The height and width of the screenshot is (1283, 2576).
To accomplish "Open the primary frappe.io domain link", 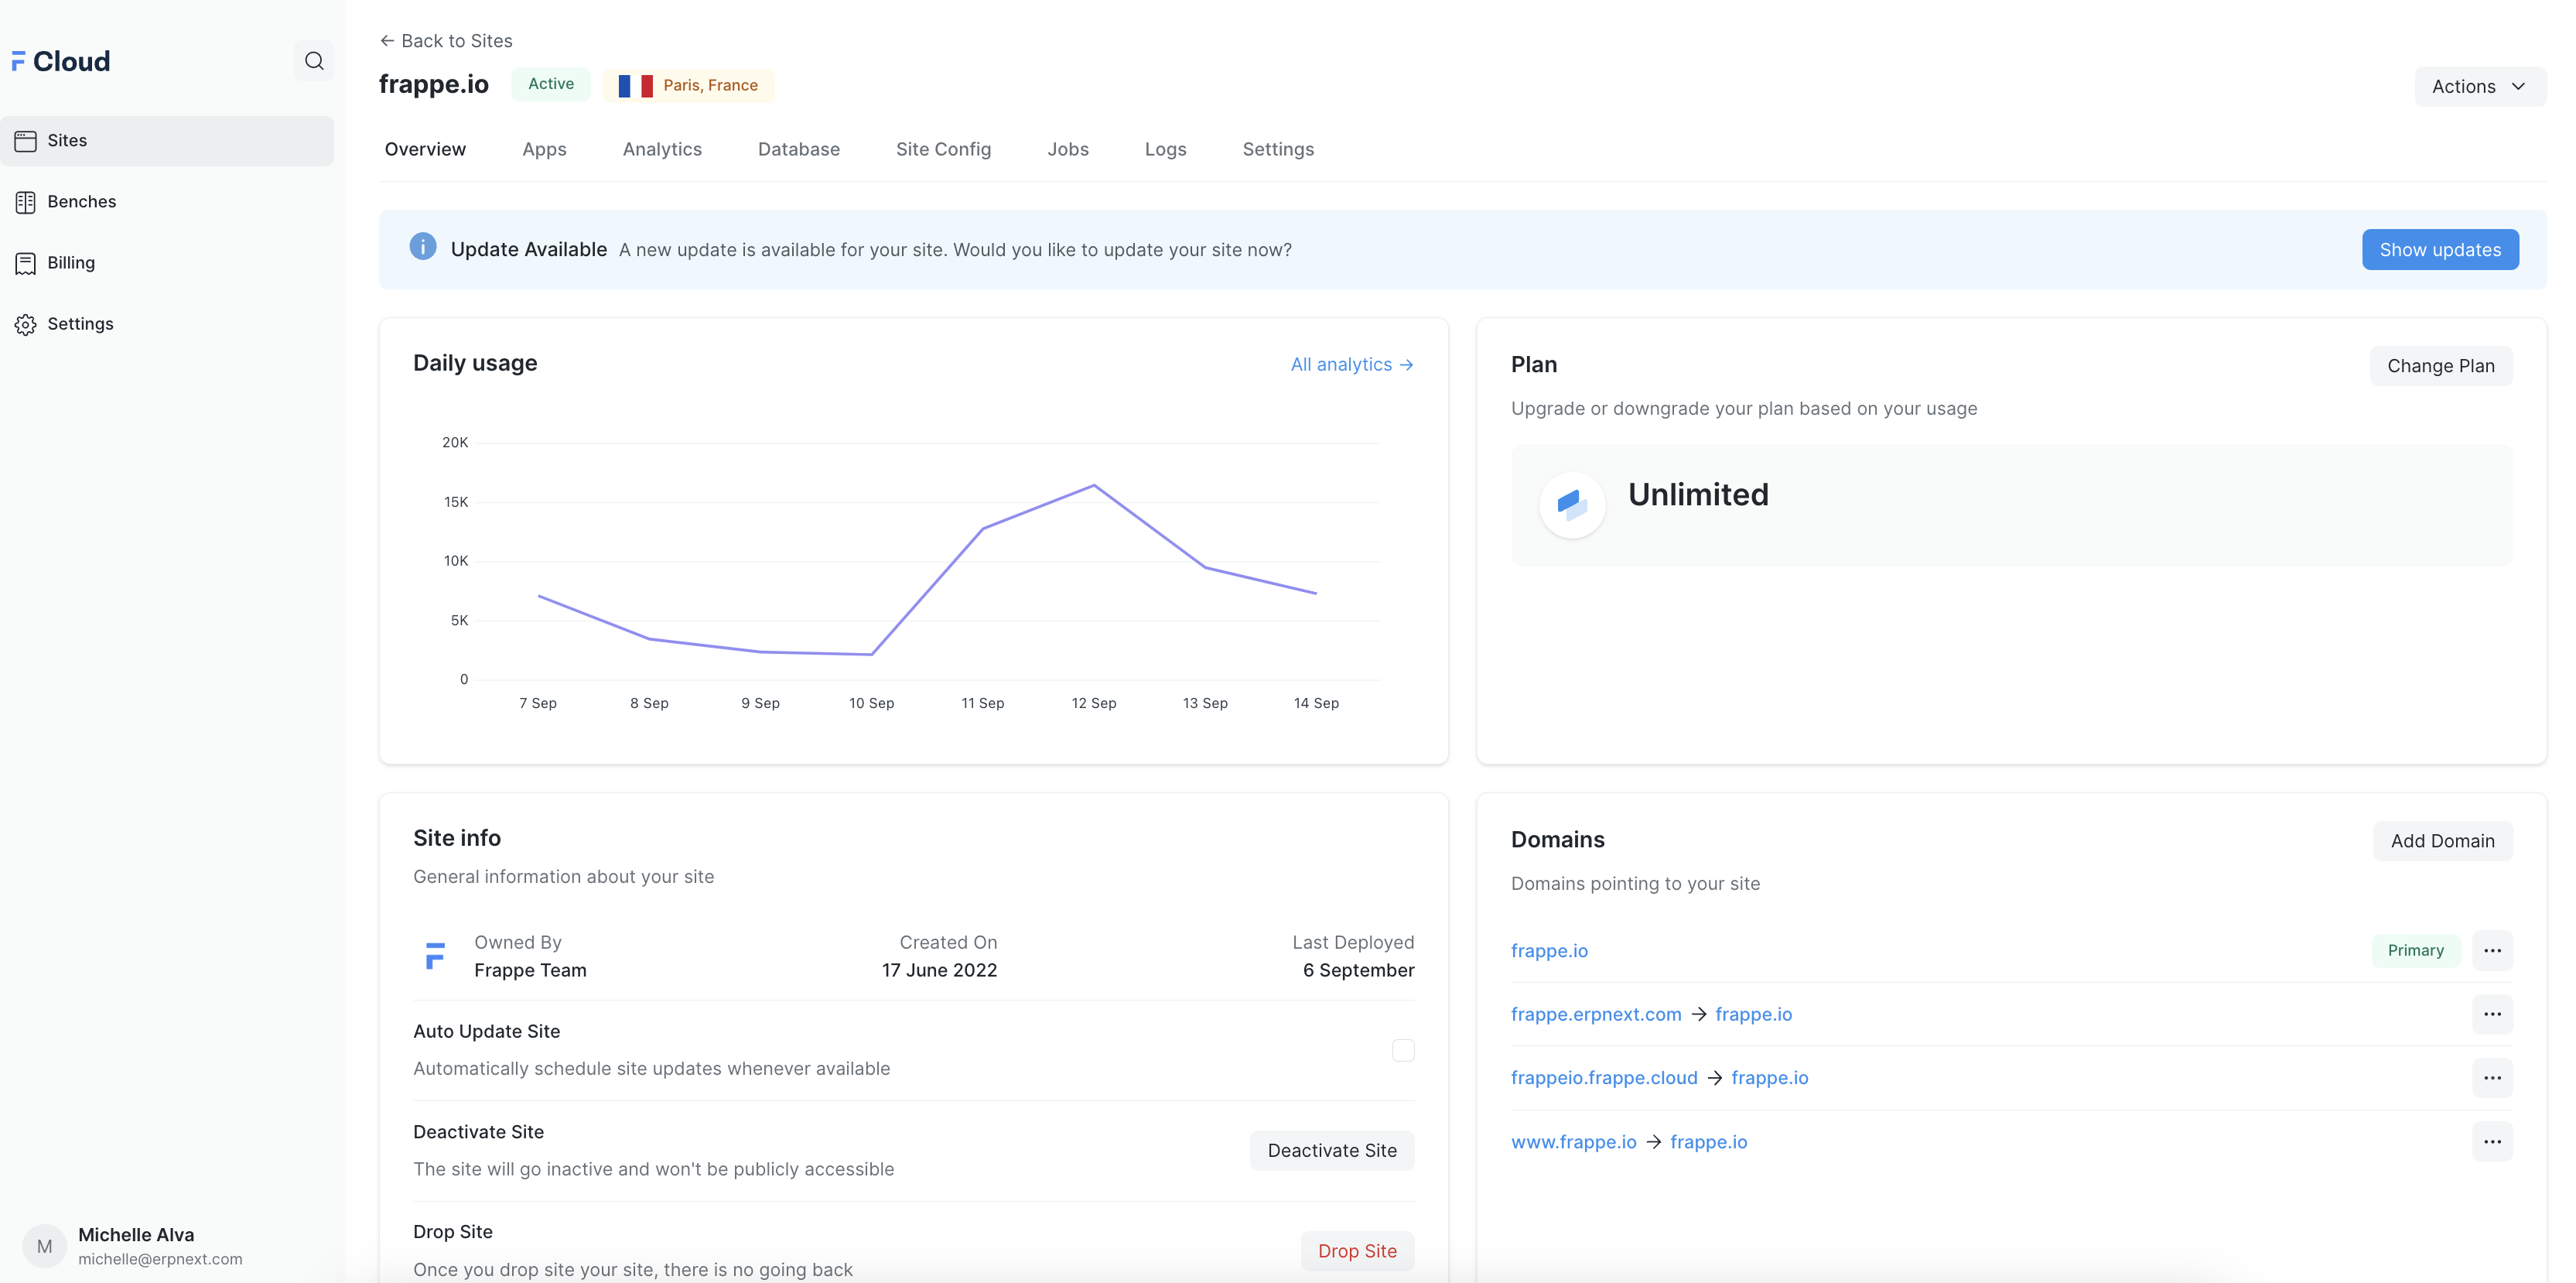I will pos(1549,951).
